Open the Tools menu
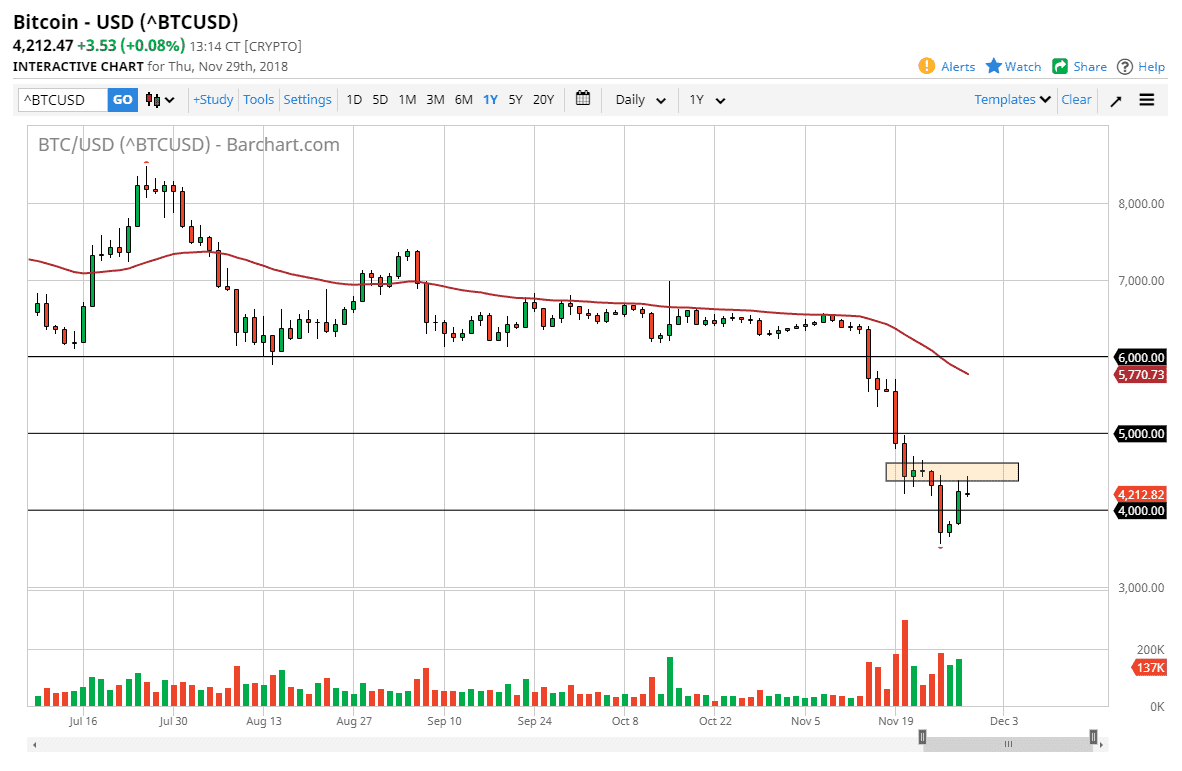Image resolution: width=1182 pixels, height=771 pixels. click(x=258, y=99)
